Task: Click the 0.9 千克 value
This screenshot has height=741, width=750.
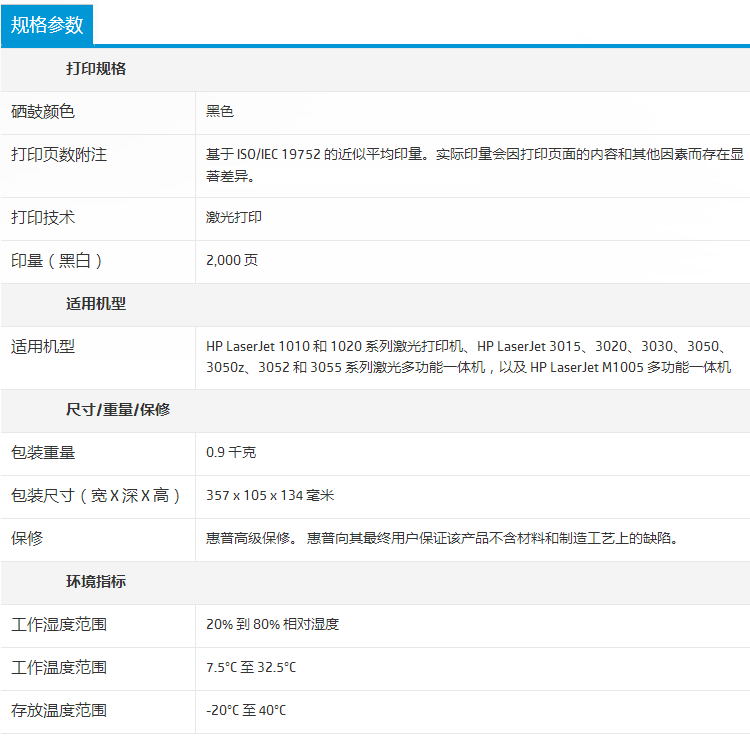Action: tap(231, 452)
